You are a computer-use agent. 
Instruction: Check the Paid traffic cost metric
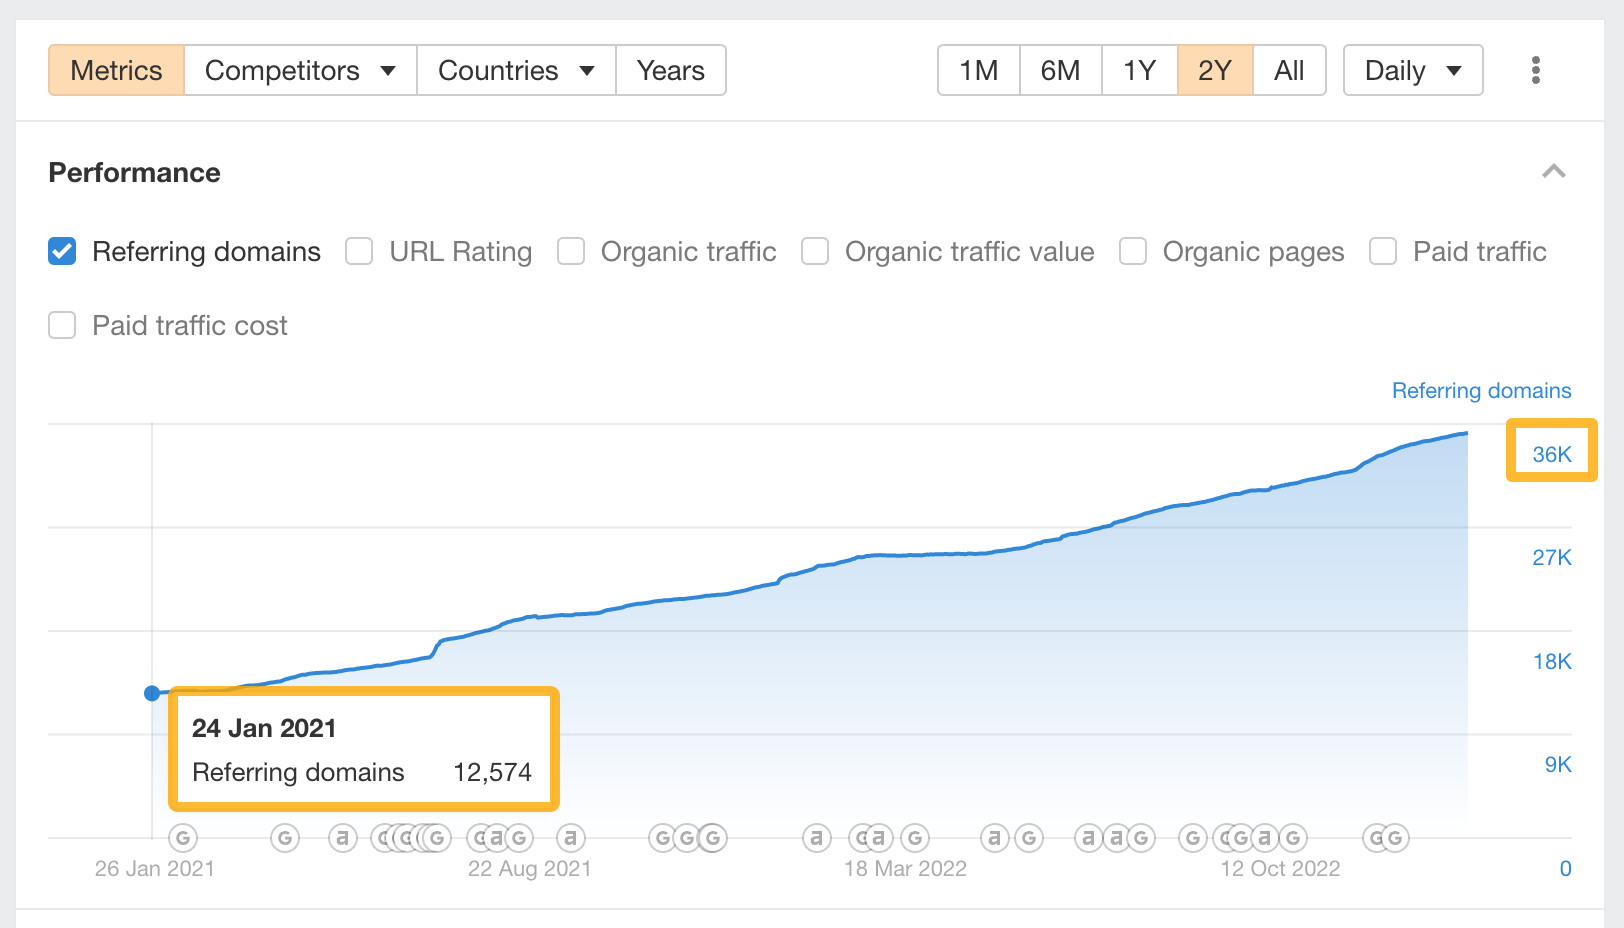[61, 325]
